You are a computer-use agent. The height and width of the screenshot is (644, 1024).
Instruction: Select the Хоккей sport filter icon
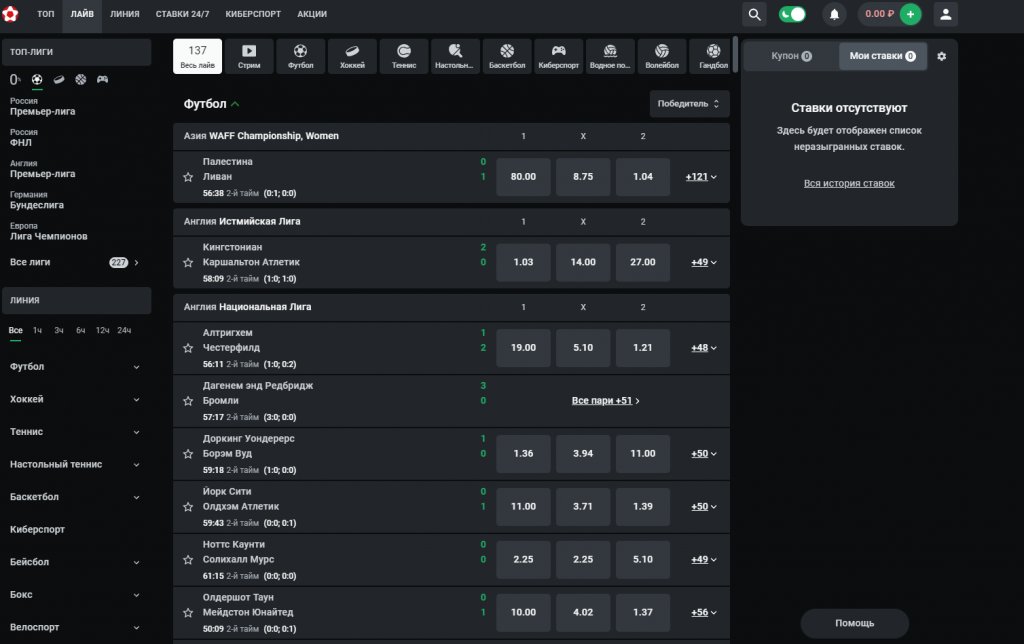352,56
